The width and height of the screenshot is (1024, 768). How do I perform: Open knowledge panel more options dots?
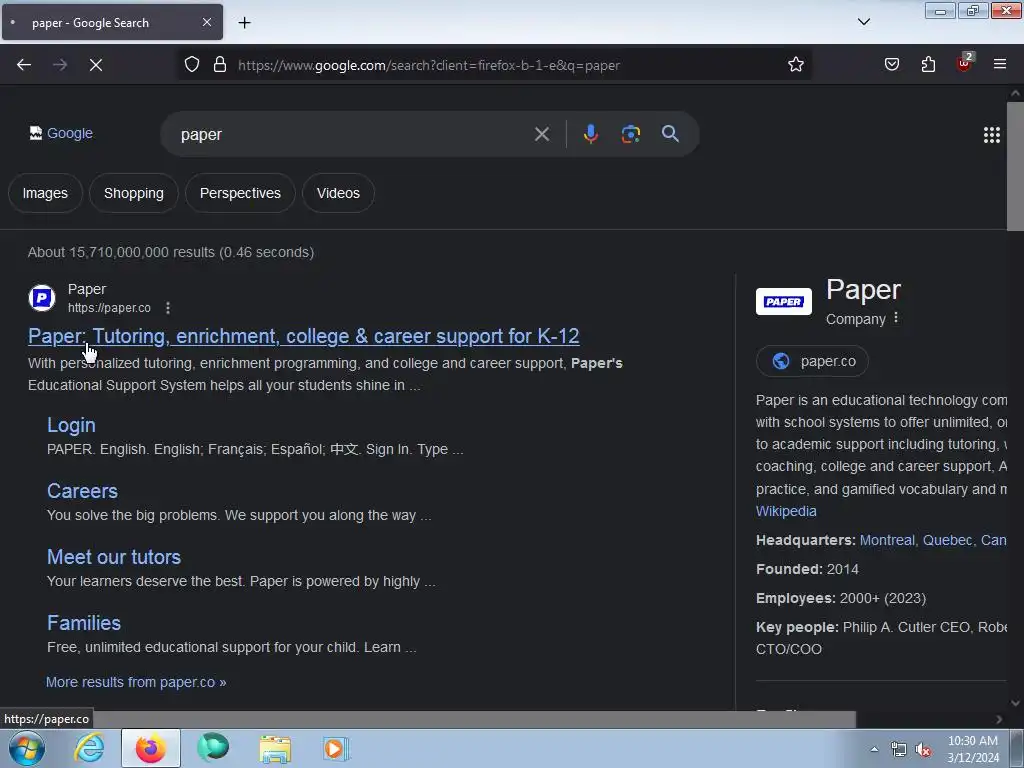point(896,317)
